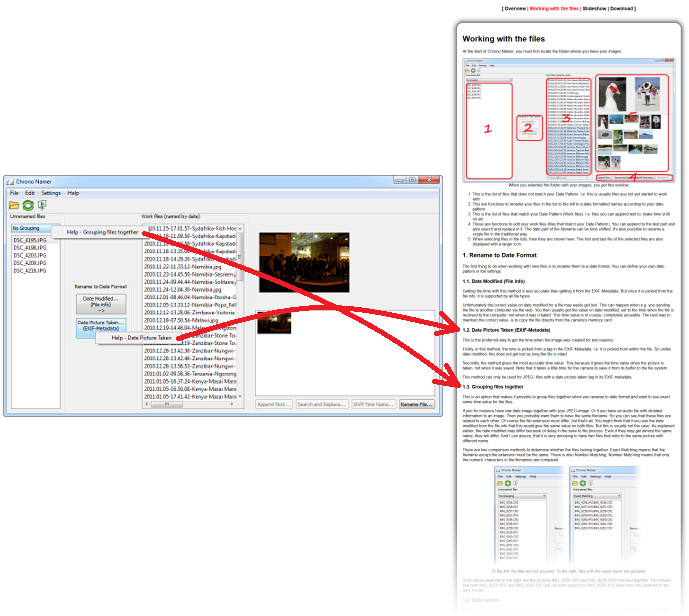Click the large preview image in Chrono Namer
689x616 pixels.
[x=304, y=263]
